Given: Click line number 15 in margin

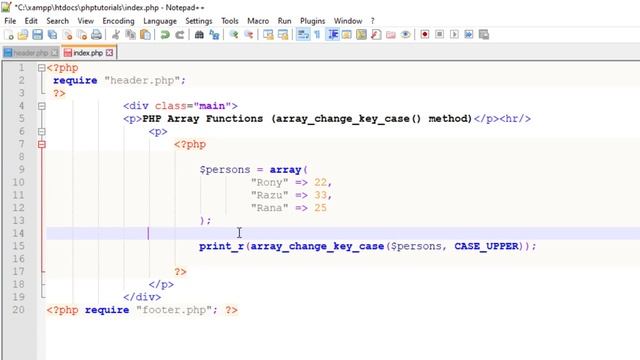Looking at the screenshot, I should point(18,246).
